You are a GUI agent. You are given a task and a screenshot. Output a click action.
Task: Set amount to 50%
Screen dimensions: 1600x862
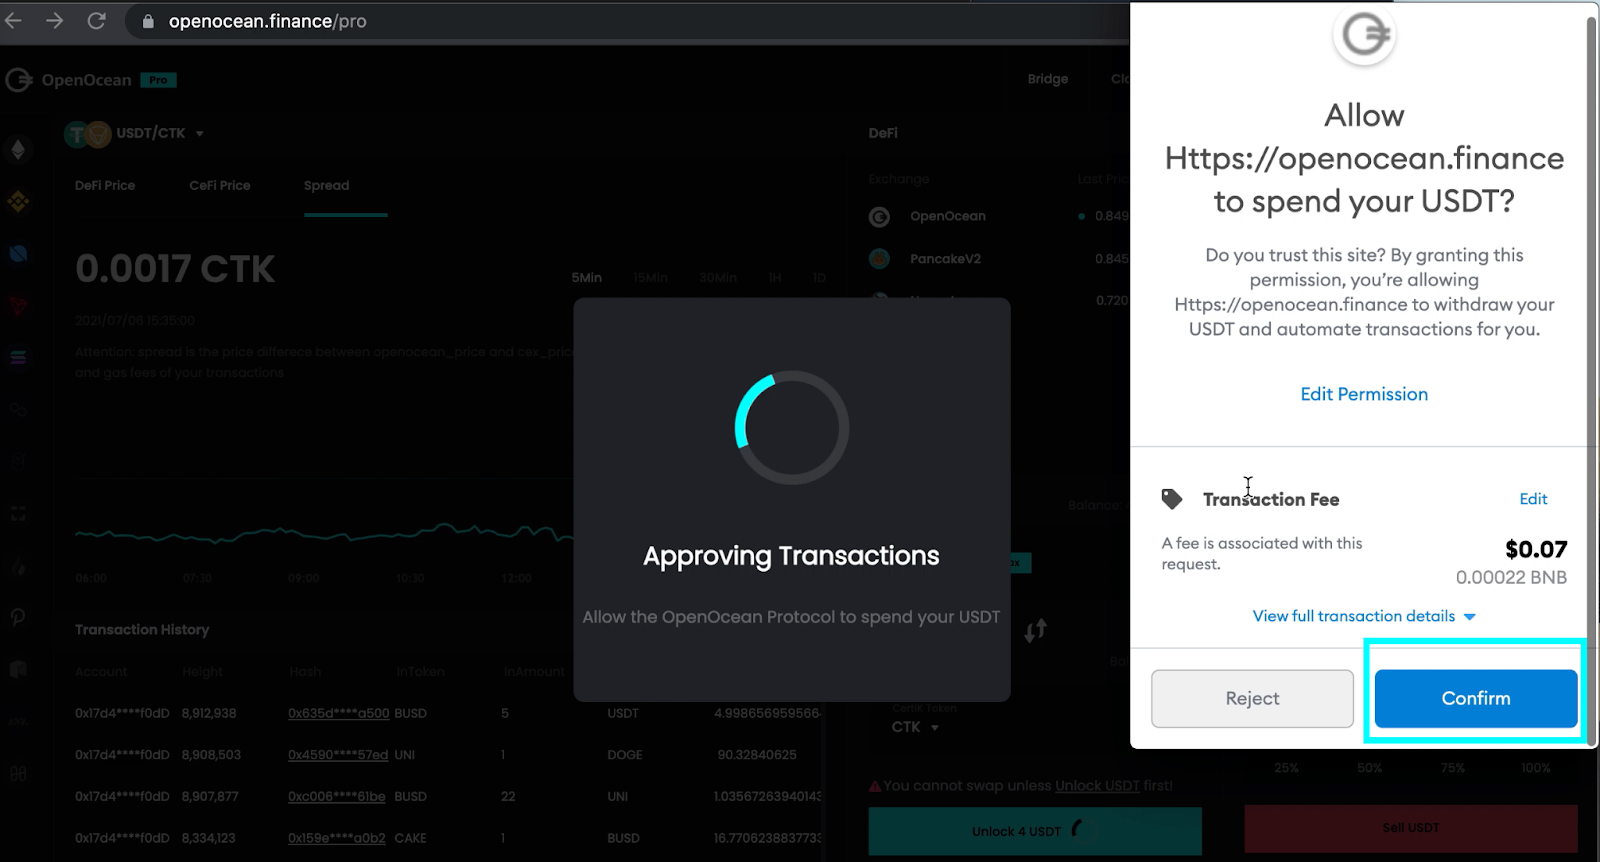point(1369,768)
